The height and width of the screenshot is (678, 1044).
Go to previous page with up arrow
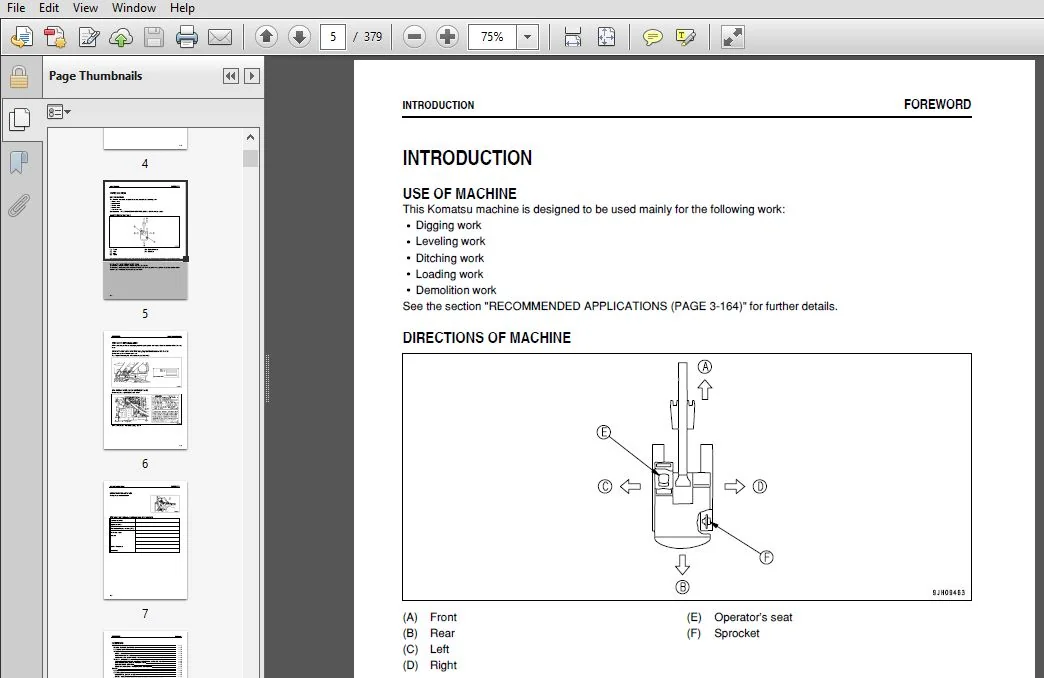(x=266, y=37)
